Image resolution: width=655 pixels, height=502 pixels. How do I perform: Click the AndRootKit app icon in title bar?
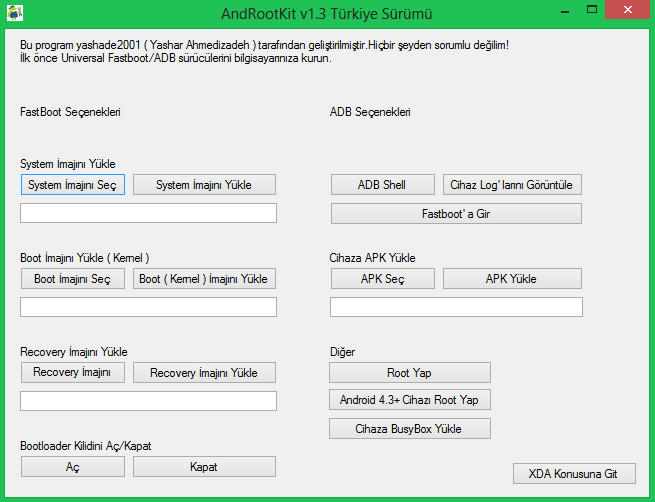point(15,13)
